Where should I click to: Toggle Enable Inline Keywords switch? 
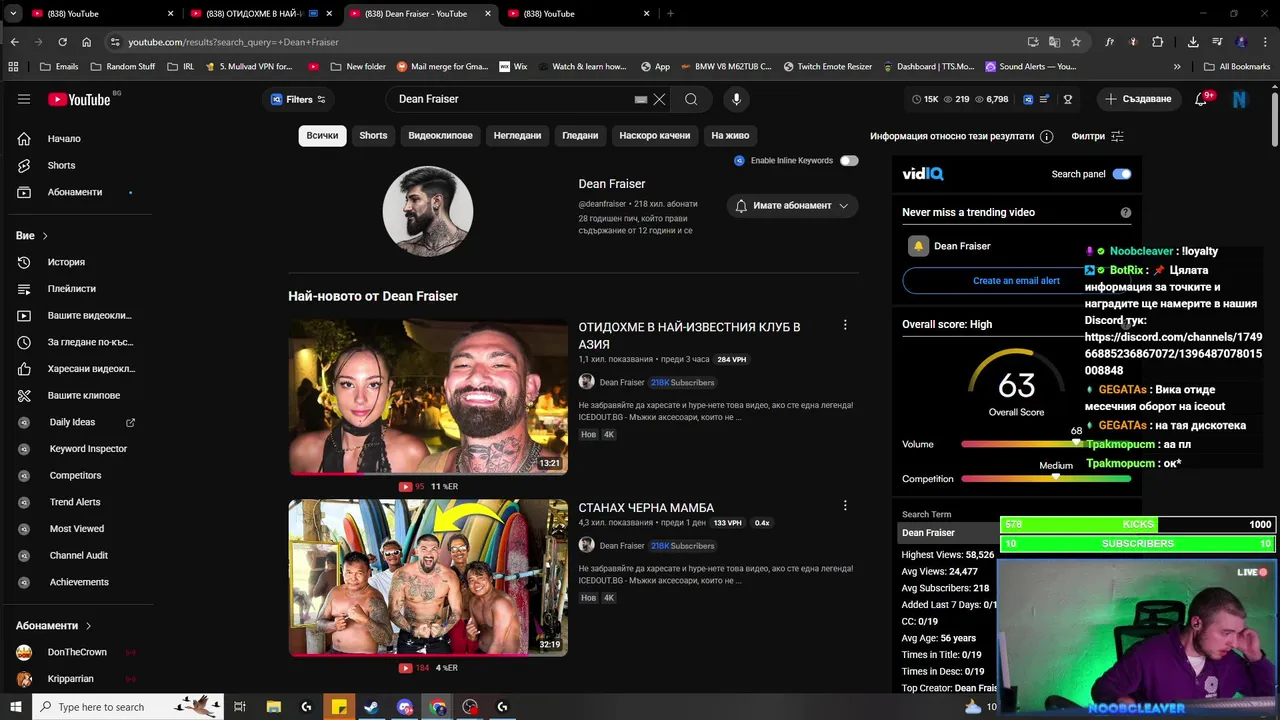pyautogui.click(x=849, y=160)
